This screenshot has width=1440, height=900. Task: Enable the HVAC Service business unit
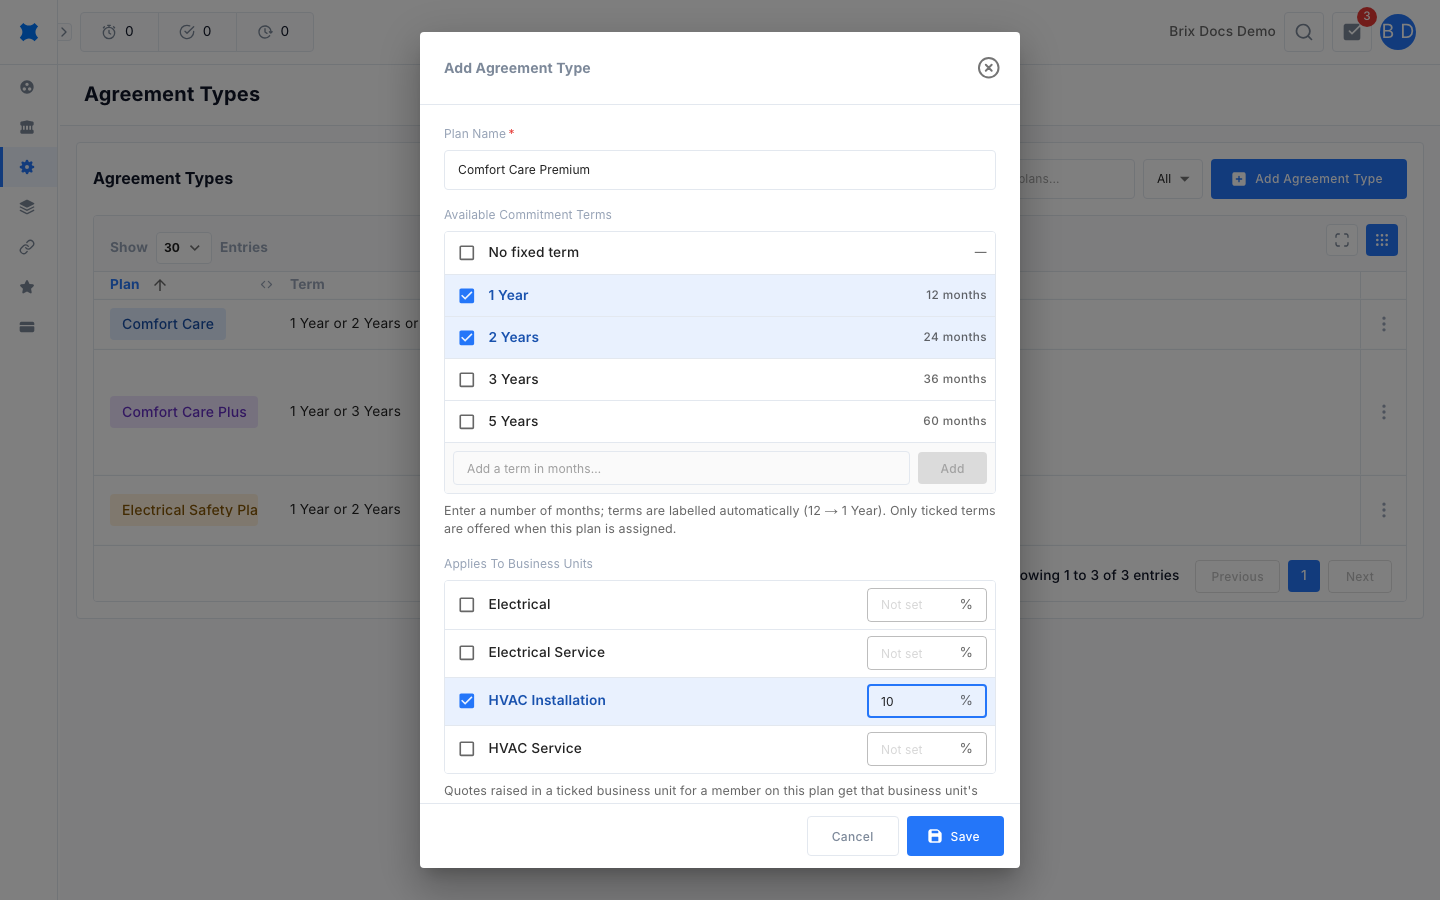467,749
